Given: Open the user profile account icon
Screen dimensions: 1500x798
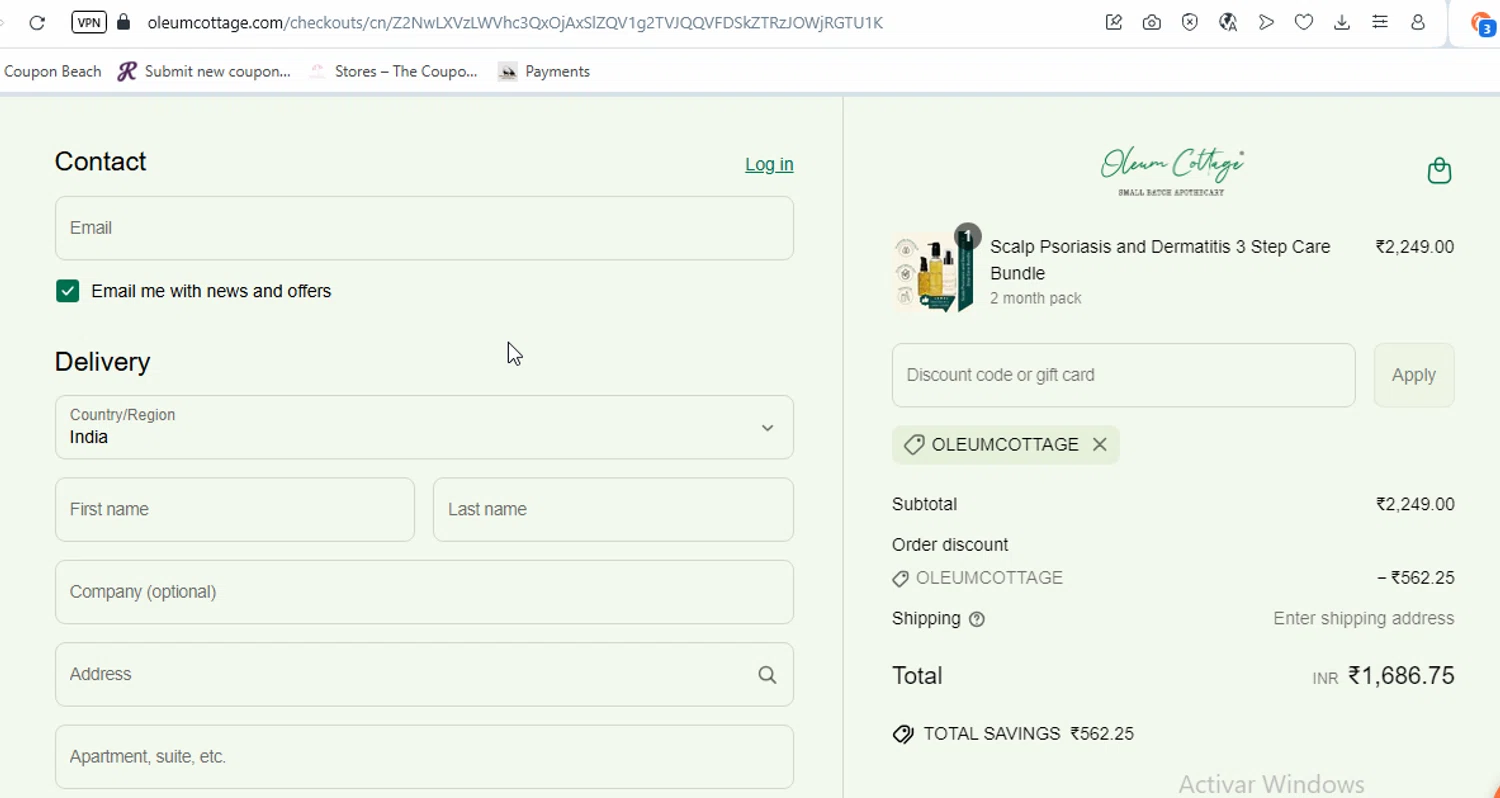Looking at the screenshot, I should pos(1418,22).
